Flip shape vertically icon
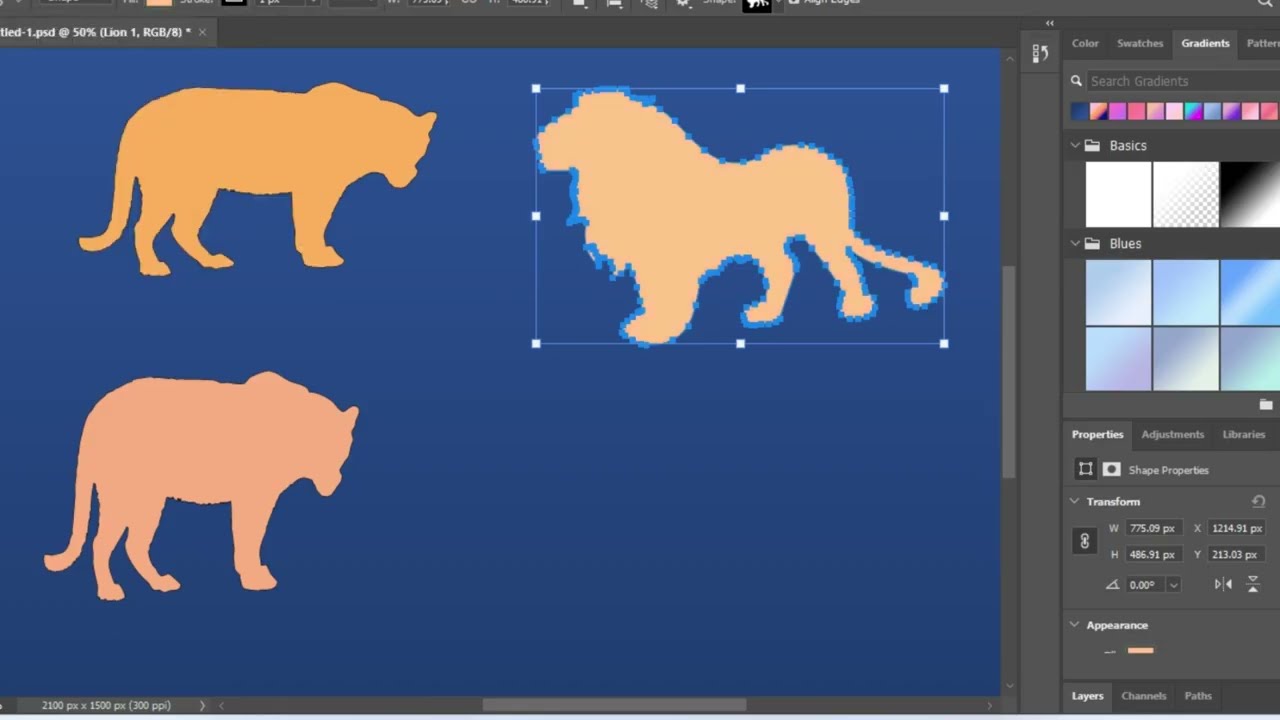 click(1253, 584)
